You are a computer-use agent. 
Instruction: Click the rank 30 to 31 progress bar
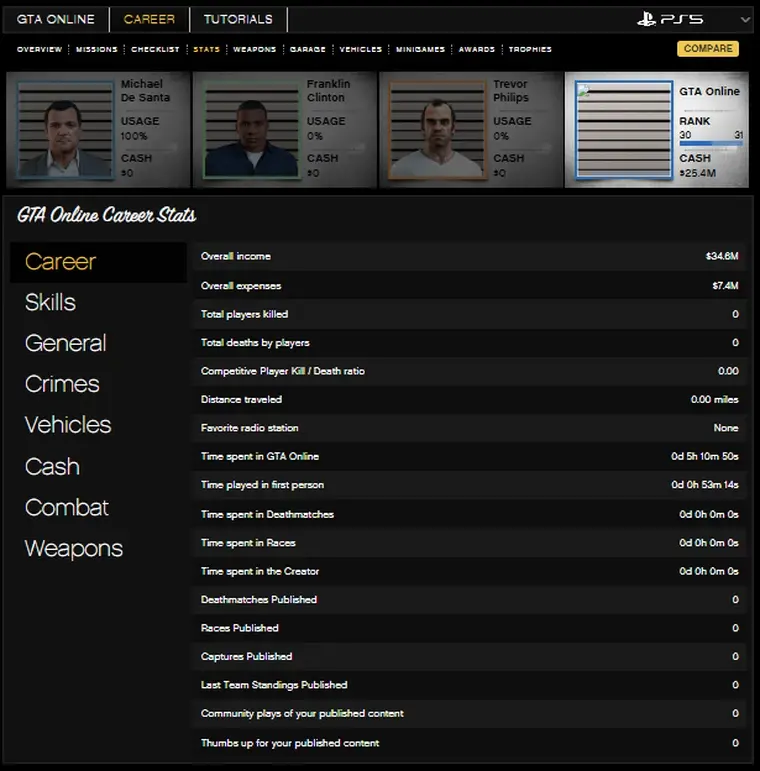coord(711,143)
